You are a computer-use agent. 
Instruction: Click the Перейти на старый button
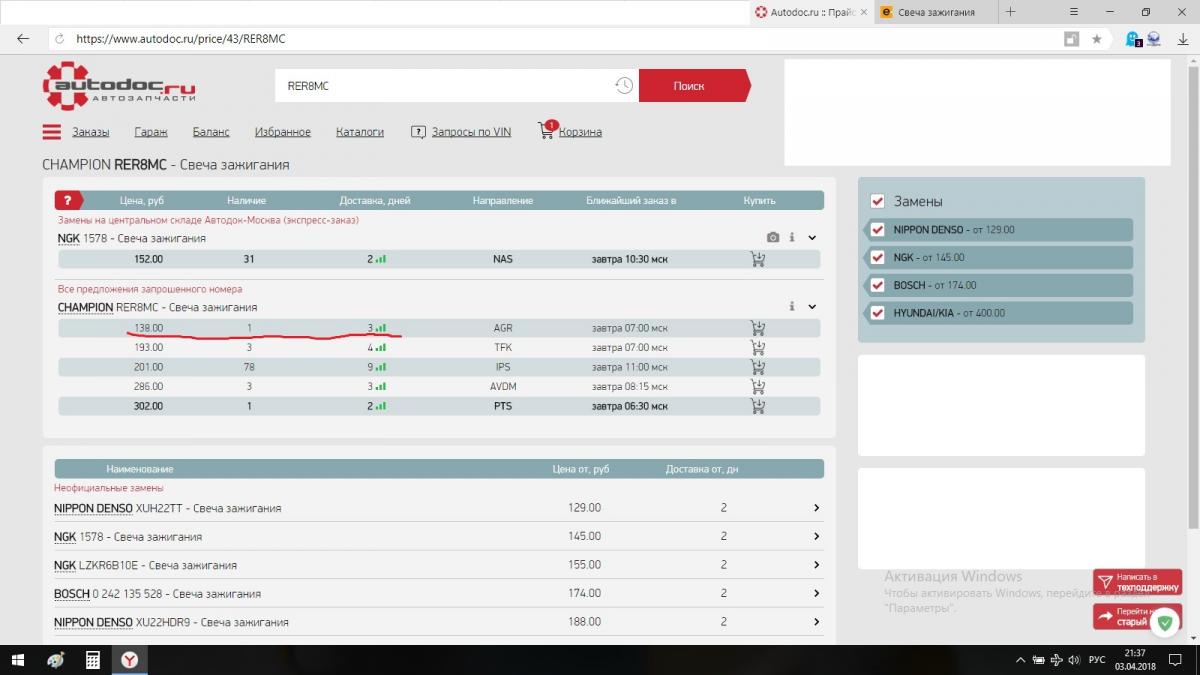(1124, 617)
